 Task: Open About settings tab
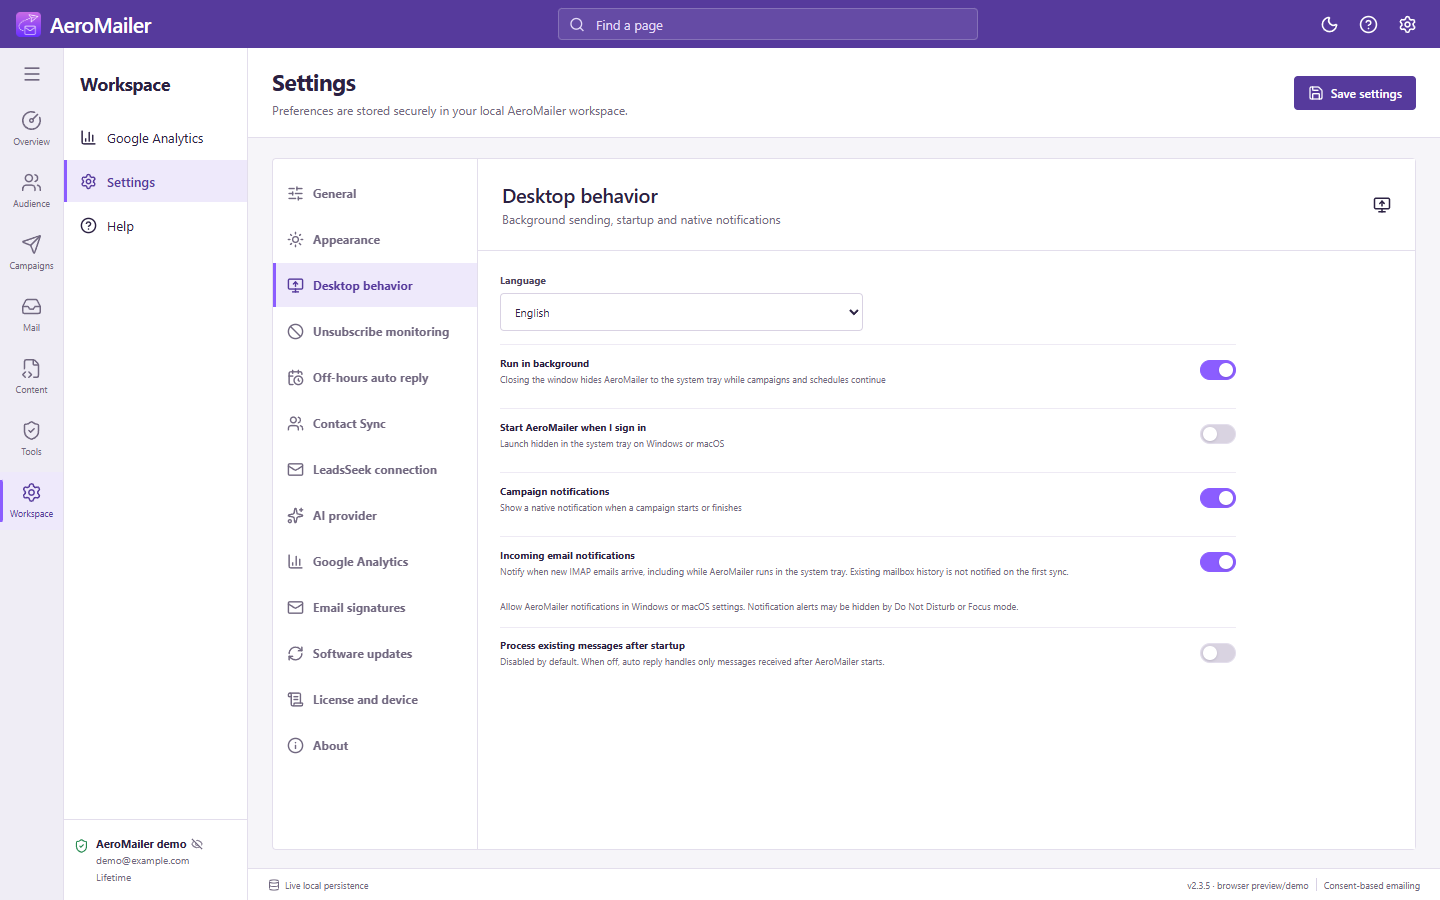(x=375, y=746)
